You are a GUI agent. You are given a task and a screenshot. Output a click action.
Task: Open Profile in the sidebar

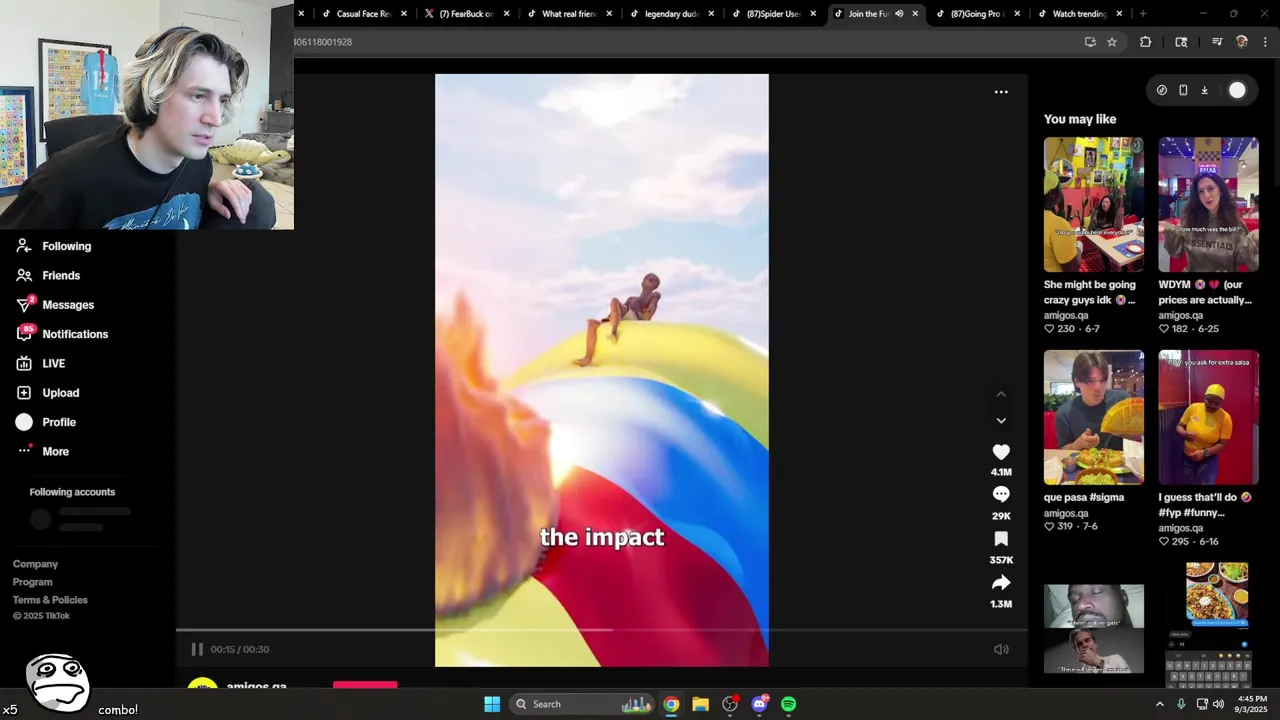coord(59,422)
